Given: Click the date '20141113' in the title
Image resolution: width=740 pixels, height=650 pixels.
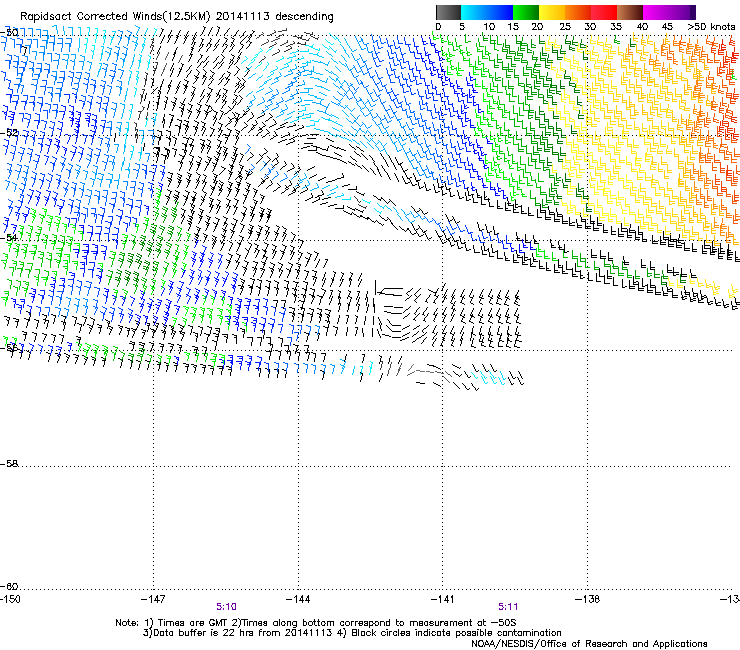Looking at the screenshot, I should pyautogui.click(x=243, y=17).
